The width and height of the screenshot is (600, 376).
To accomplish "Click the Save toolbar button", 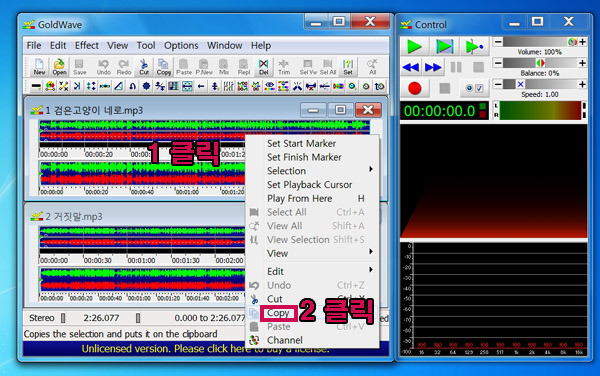I will click(79, 67).
